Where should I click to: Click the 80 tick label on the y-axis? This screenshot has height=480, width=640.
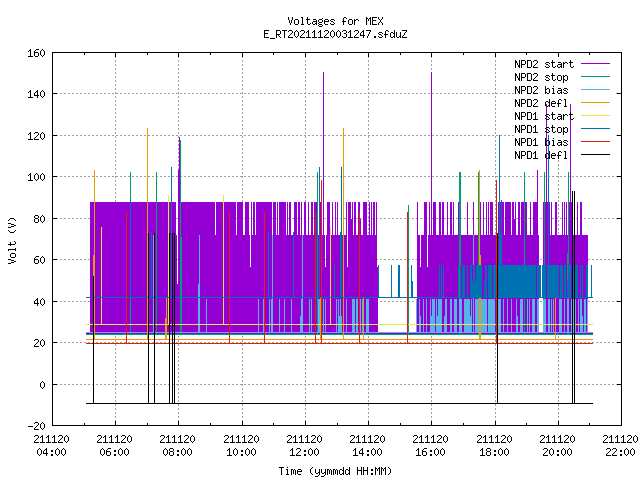40,219
